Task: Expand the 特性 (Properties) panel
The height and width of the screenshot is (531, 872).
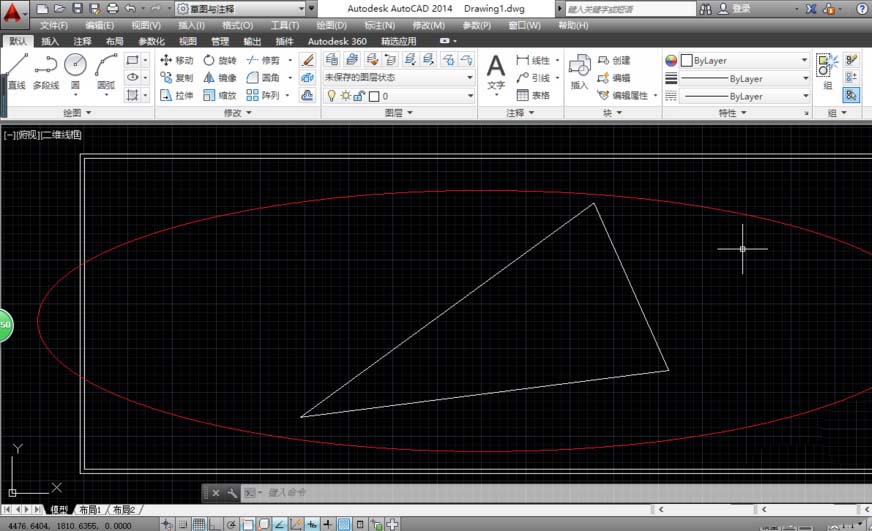Action: pos(732,113)
